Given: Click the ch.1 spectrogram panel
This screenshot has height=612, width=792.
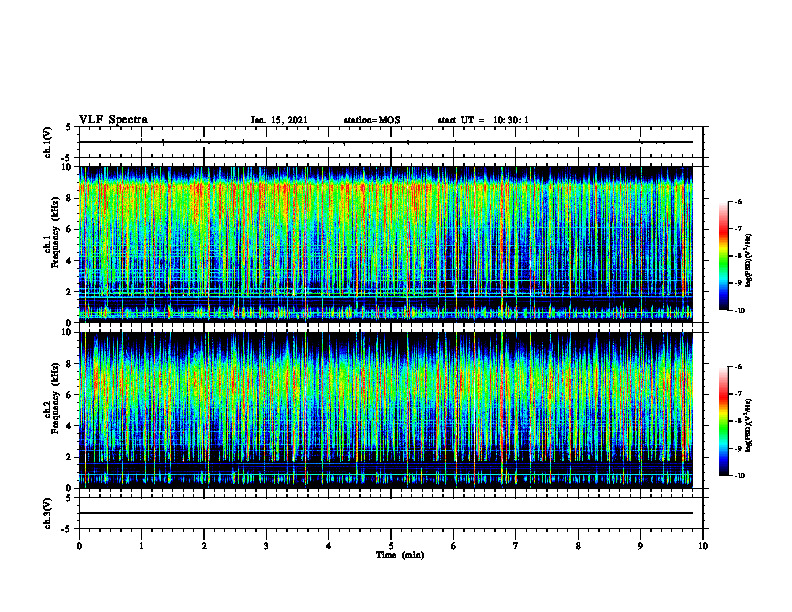Looking at the screenshot, I should 386,244.
